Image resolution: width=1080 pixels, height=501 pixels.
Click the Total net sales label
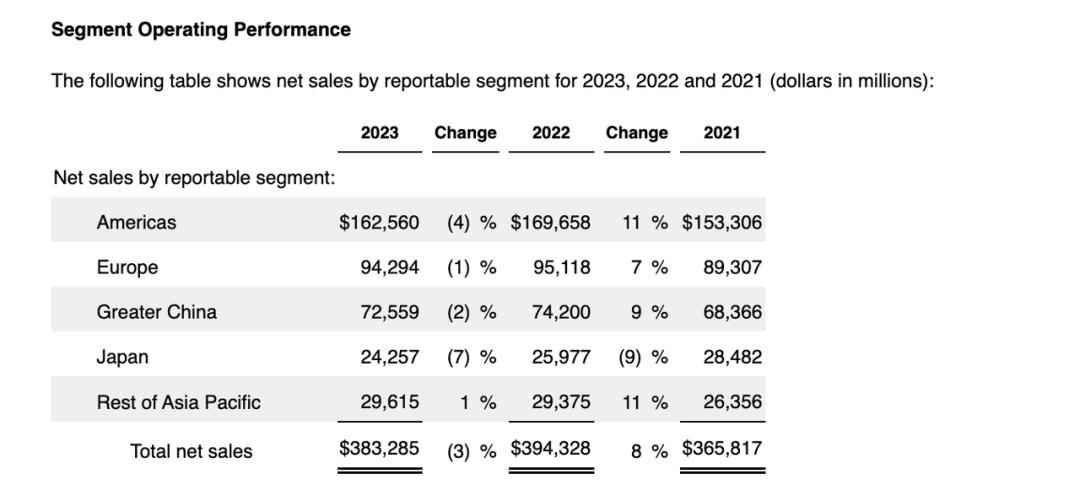tap(191, 451)
